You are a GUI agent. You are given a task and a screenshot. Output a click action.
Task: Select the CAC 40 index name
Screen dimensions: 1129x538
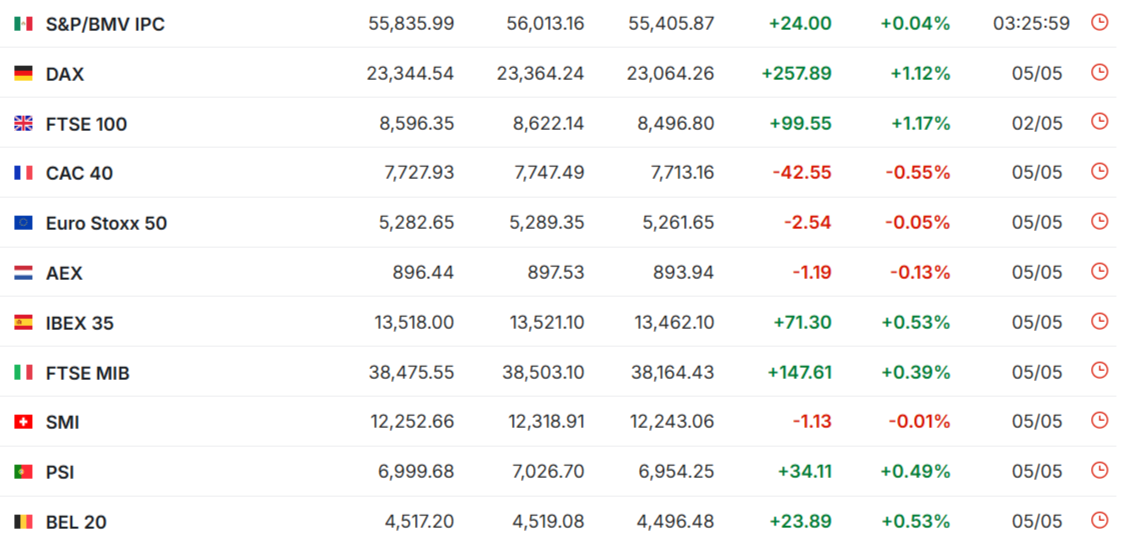[79, 174]
